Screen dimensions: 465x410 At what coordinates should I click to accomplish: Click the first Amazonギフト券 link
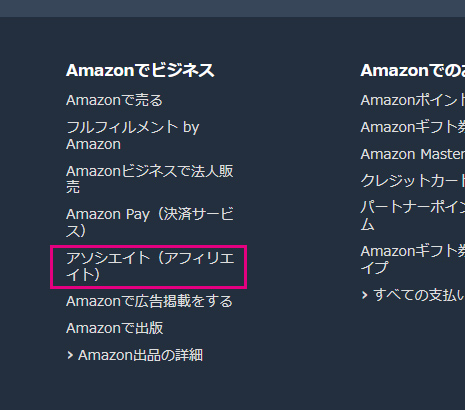[413, 127]
